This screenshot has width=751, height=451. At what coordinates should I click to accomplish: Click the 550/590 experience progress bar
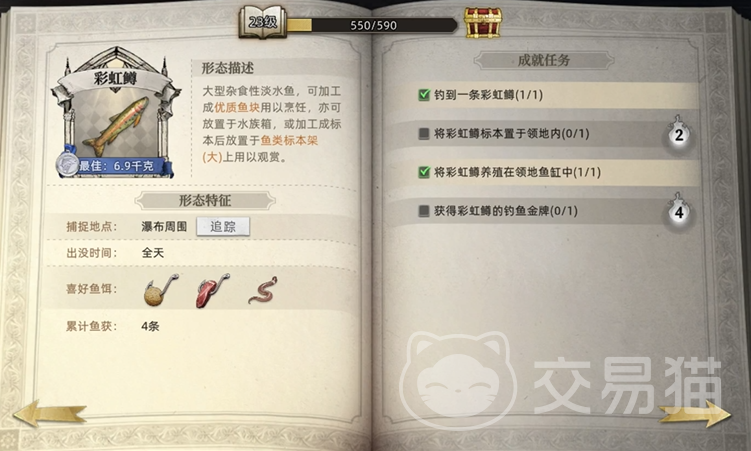[x=372, y=25]
